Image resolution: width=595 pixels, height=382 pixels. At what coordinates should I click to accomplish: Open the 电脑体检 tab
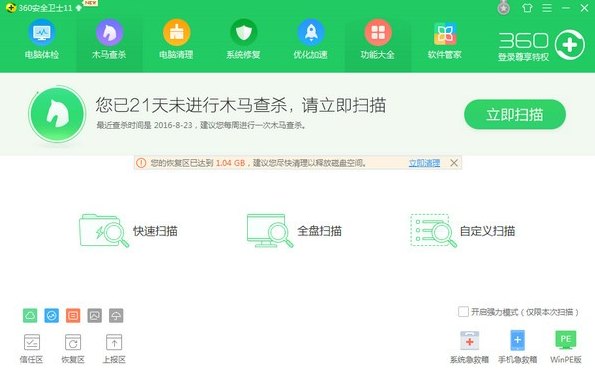(42, 39)
